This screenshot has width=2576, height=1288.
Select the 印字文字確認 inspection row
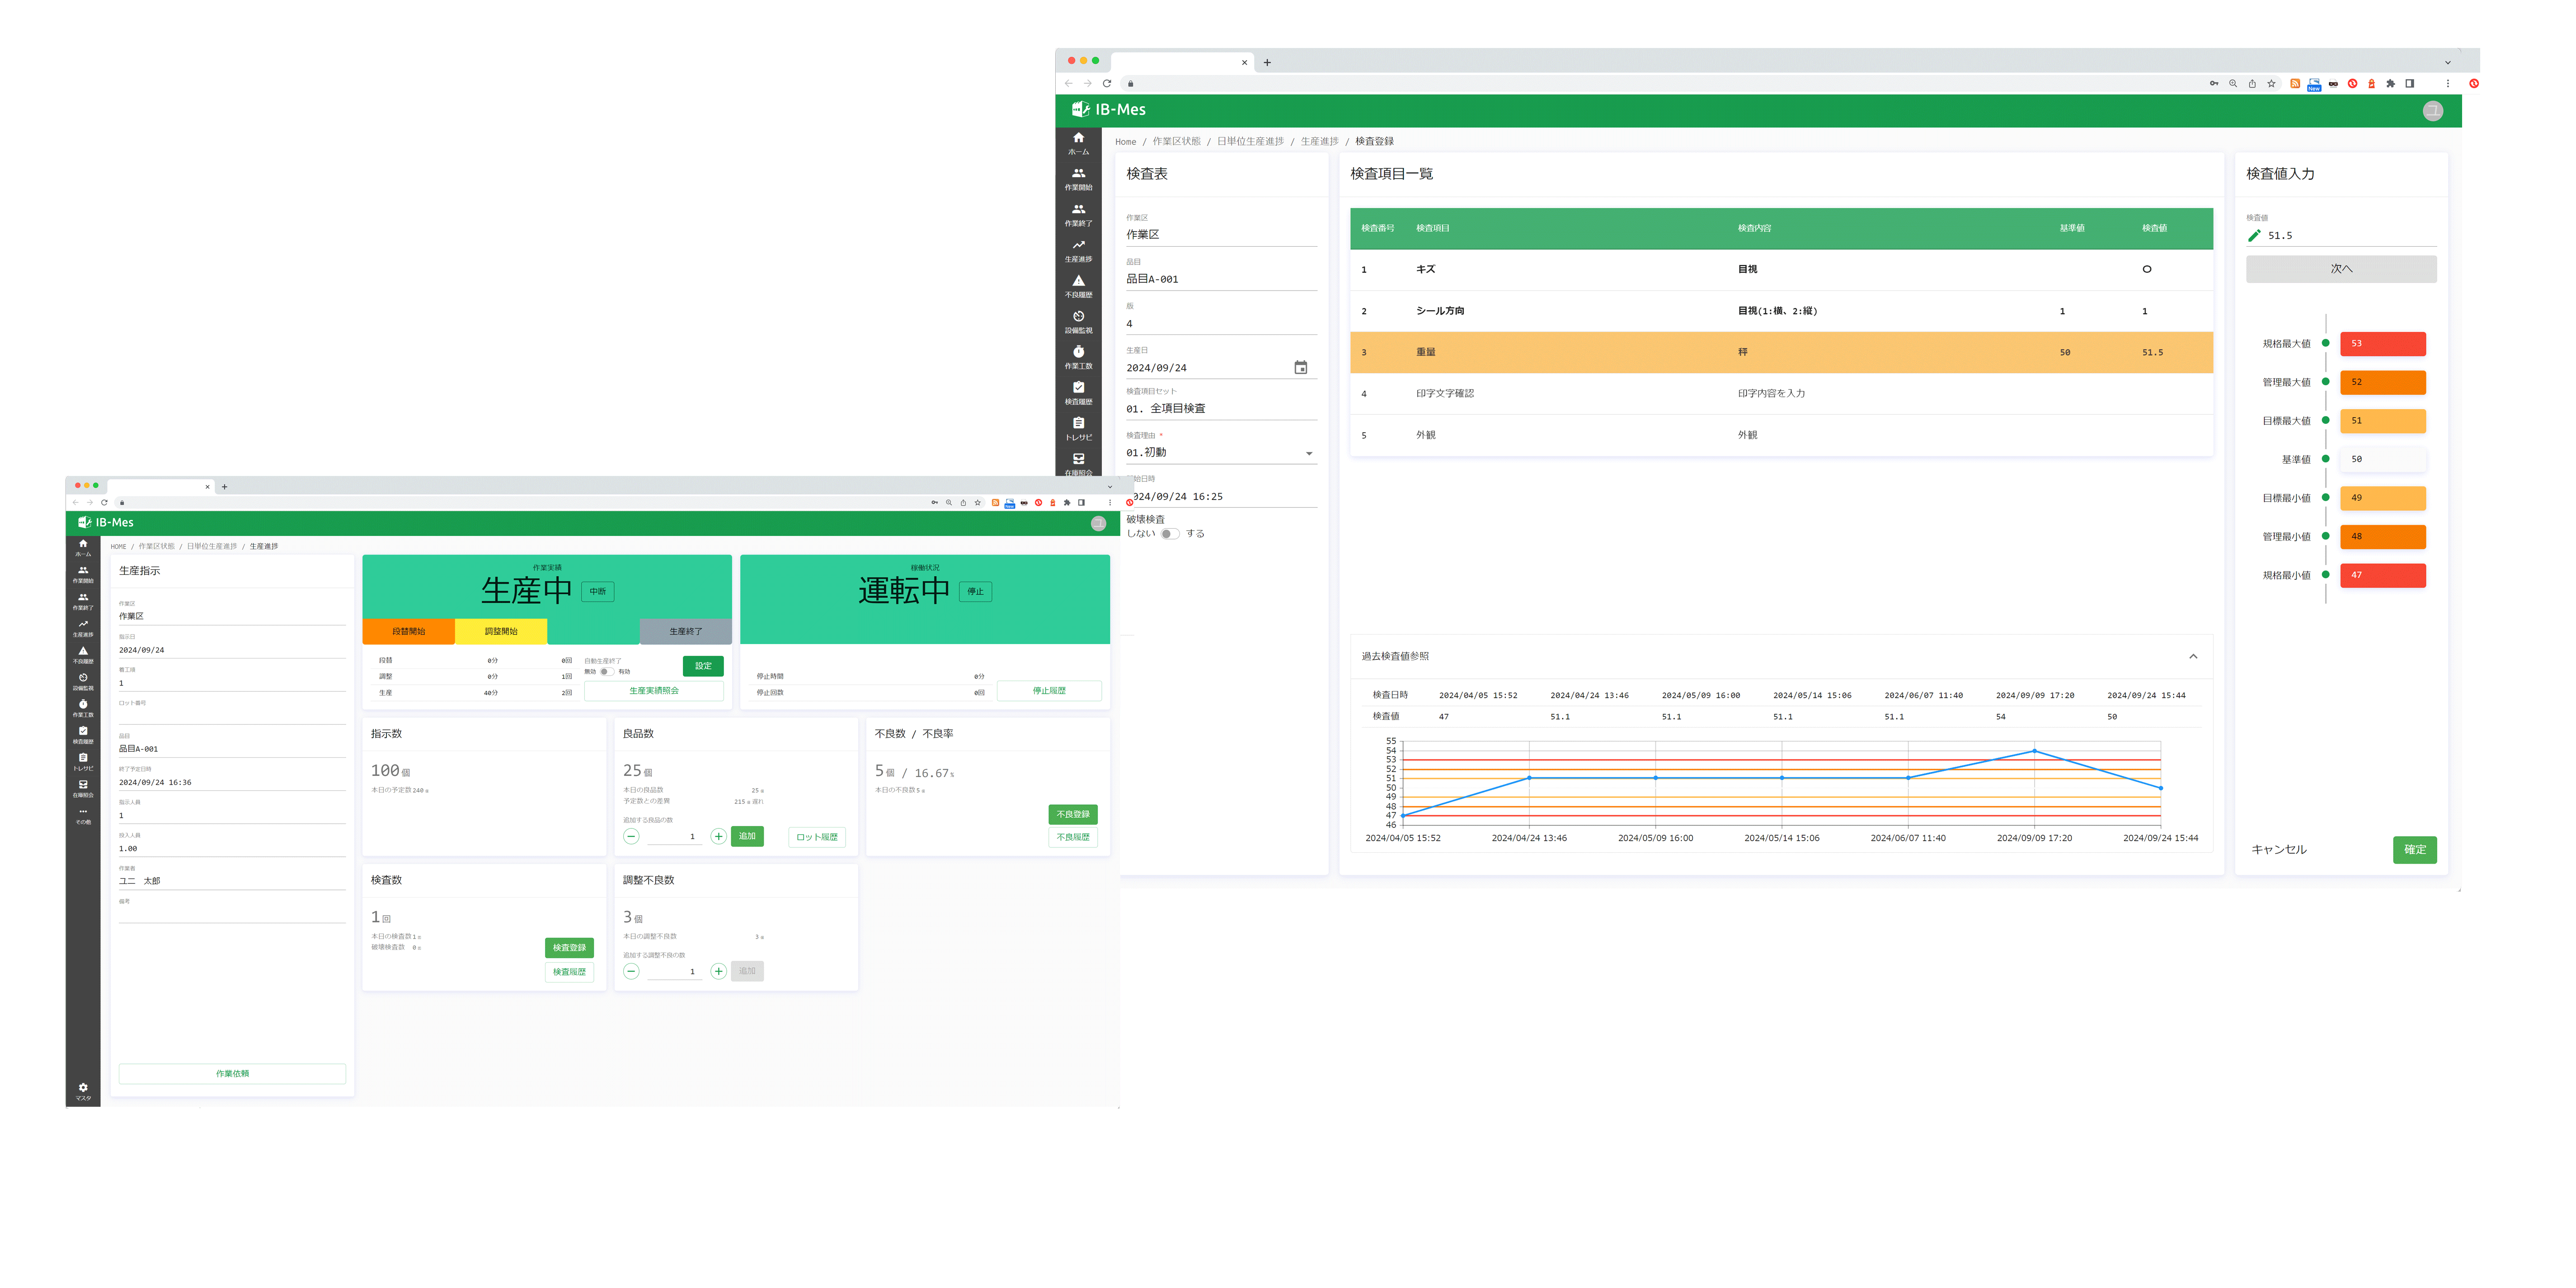pos(1781,394)
